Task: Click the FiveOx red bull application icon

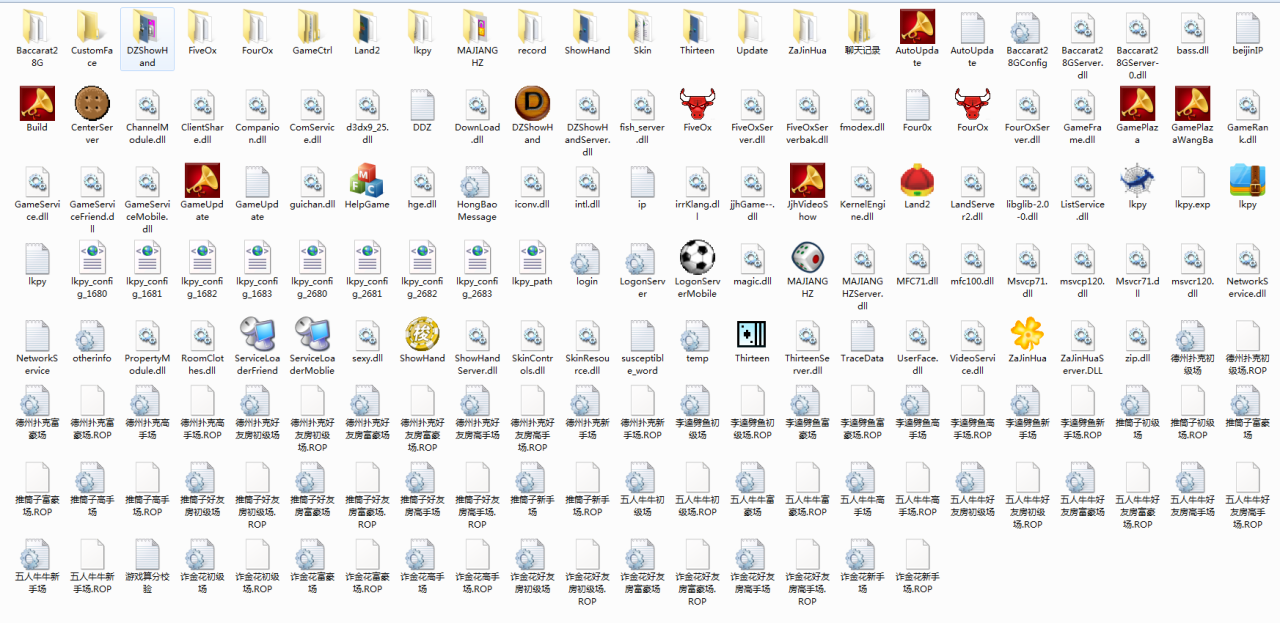Action: click(697, 104)
